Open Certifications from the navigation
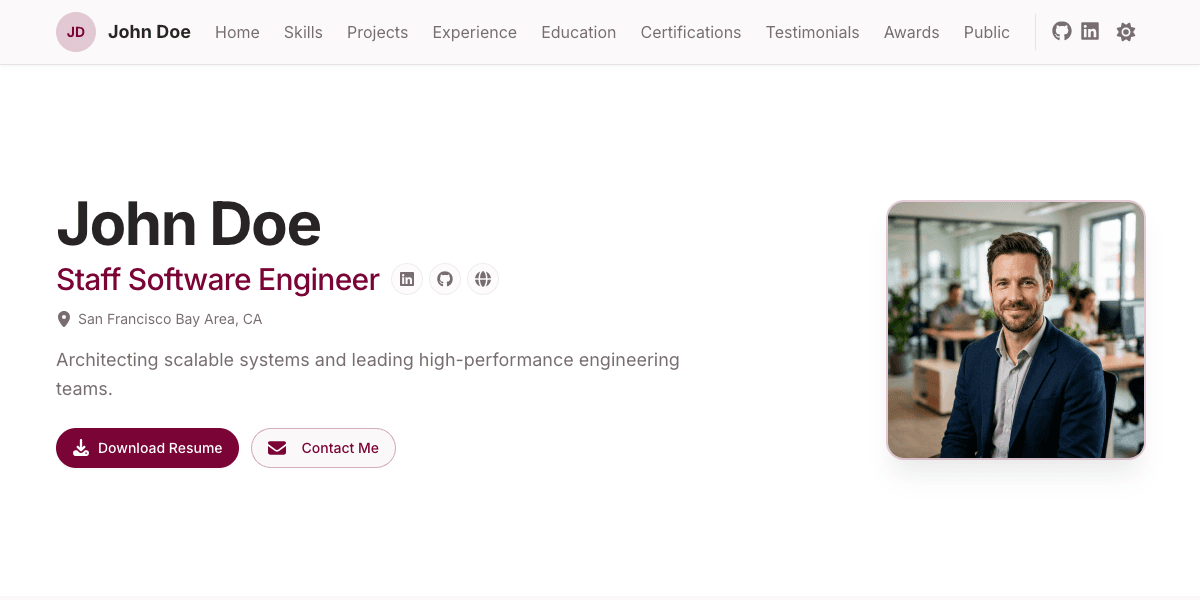 pyautogui.click(x=690, y=32)
